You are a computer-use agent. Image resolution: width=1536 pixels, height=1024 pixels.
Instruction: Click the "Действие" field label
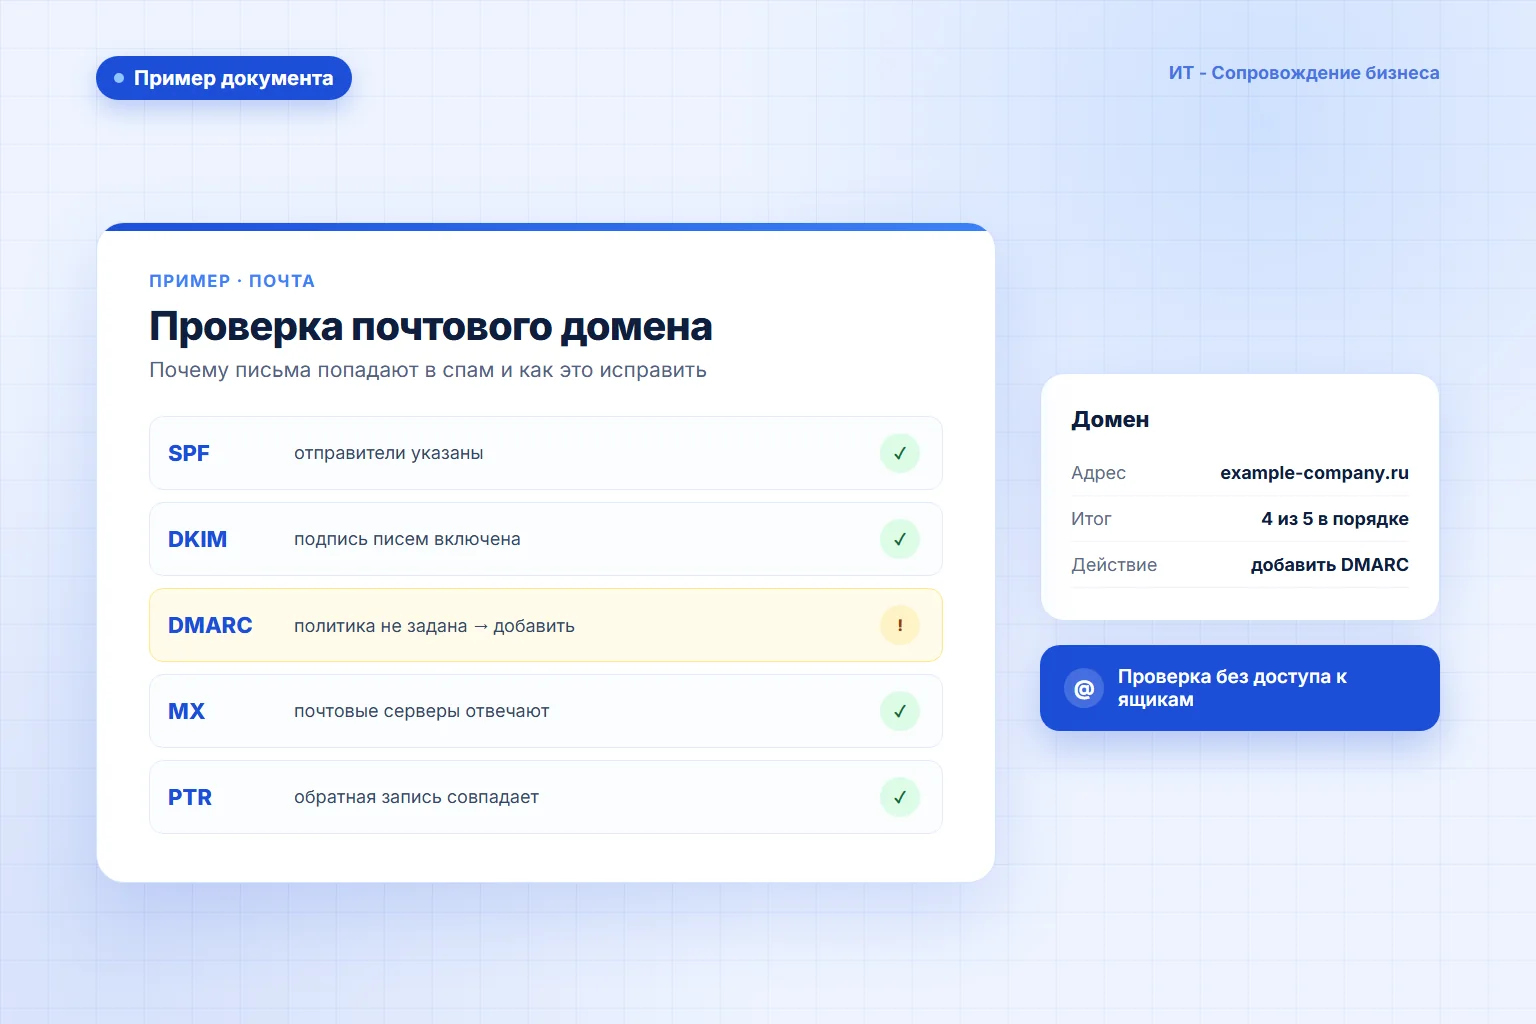[1114, 565]
